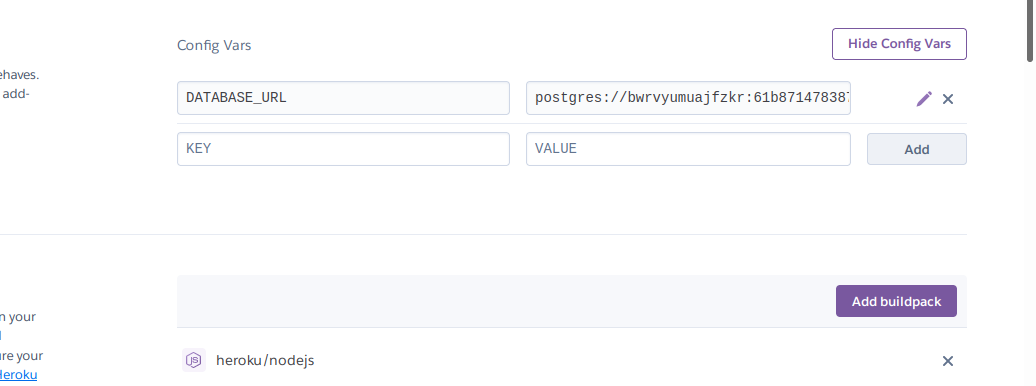Edit the DATABASE_URL config var with pencil icon

click(924, 98)
